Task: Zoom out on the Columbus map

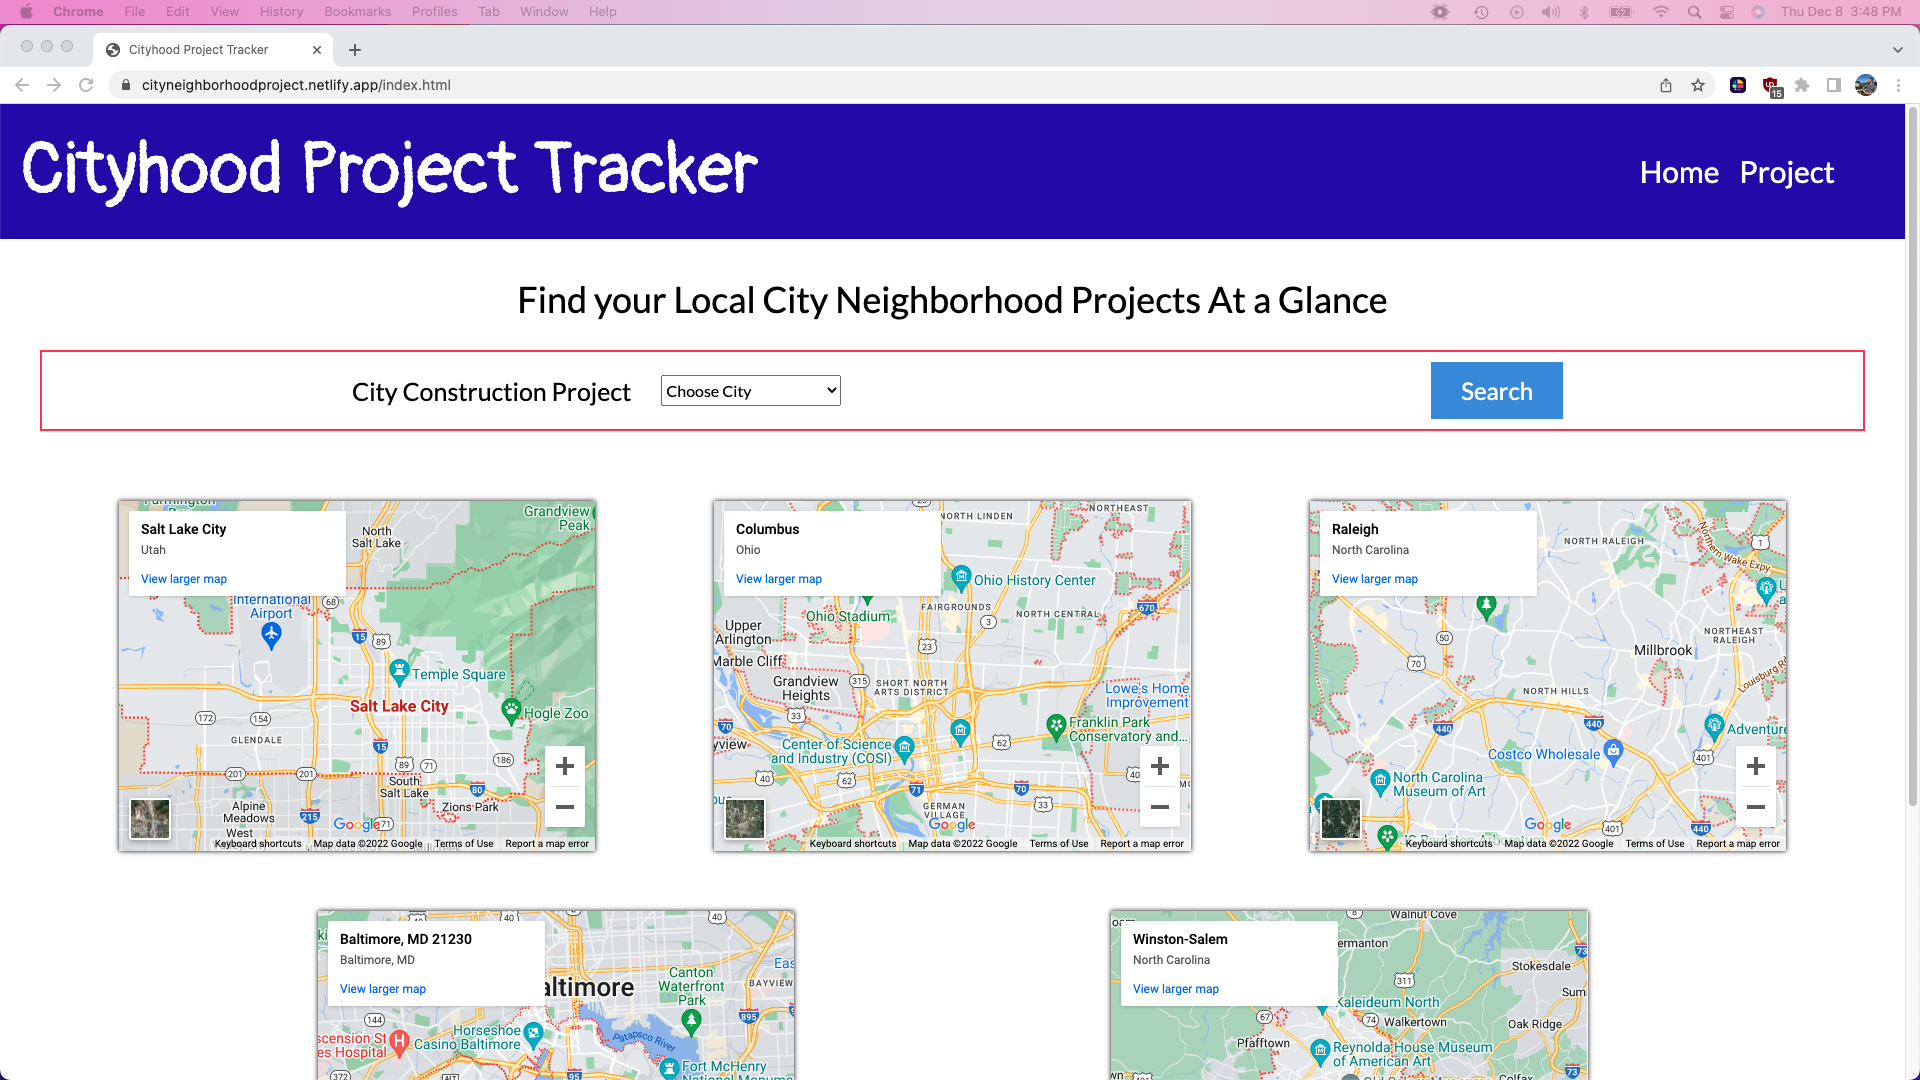Action: 1160,807
